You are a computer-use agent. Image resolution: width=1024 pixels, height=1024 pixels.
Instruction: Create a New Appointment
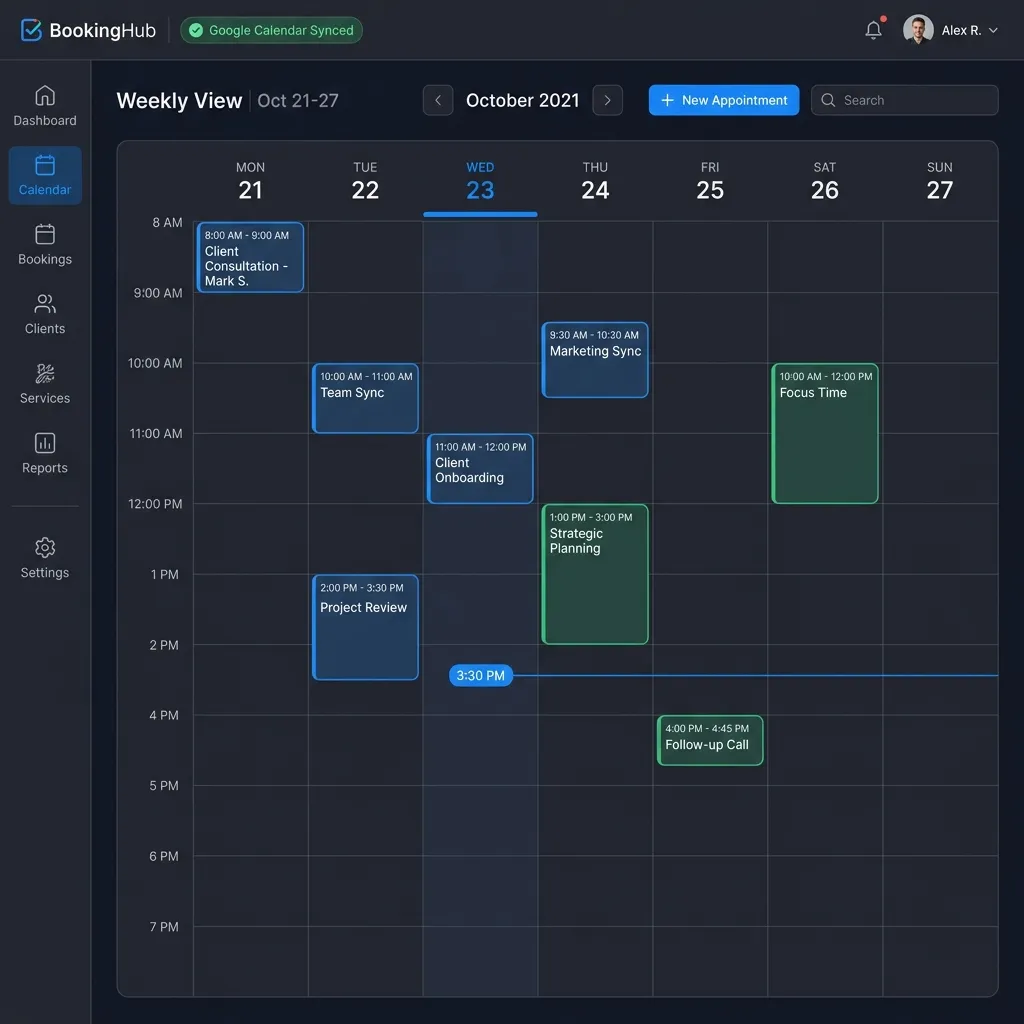pos(724,100)
